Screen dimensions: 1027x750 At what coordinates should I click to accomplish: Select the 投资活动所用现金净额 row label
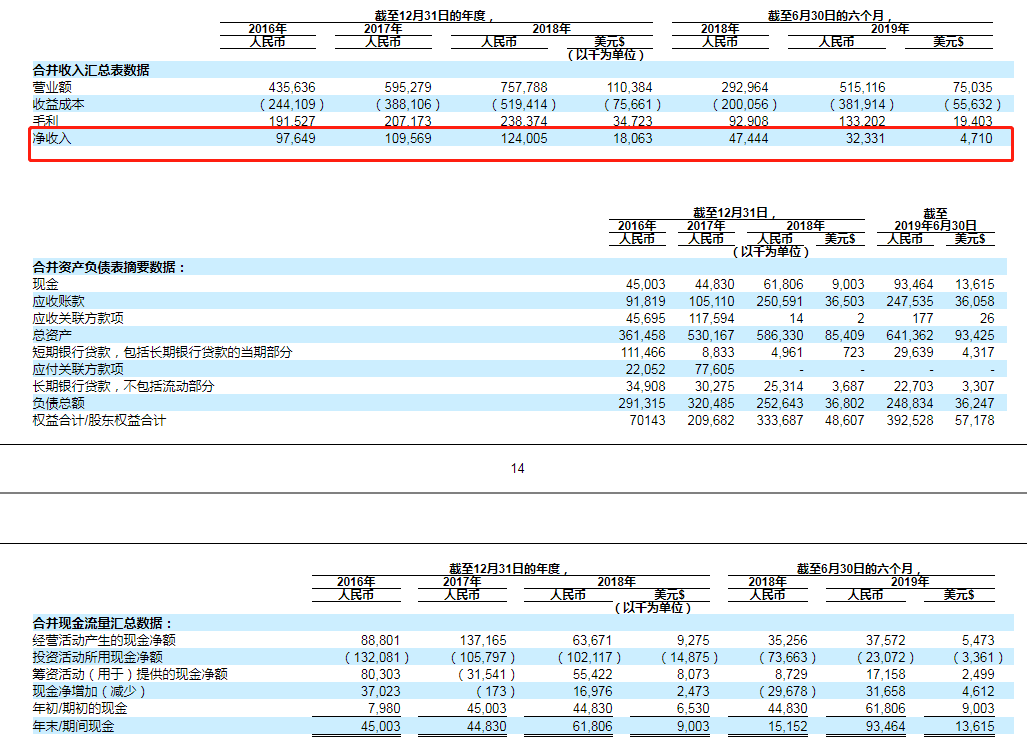point(99,657)
